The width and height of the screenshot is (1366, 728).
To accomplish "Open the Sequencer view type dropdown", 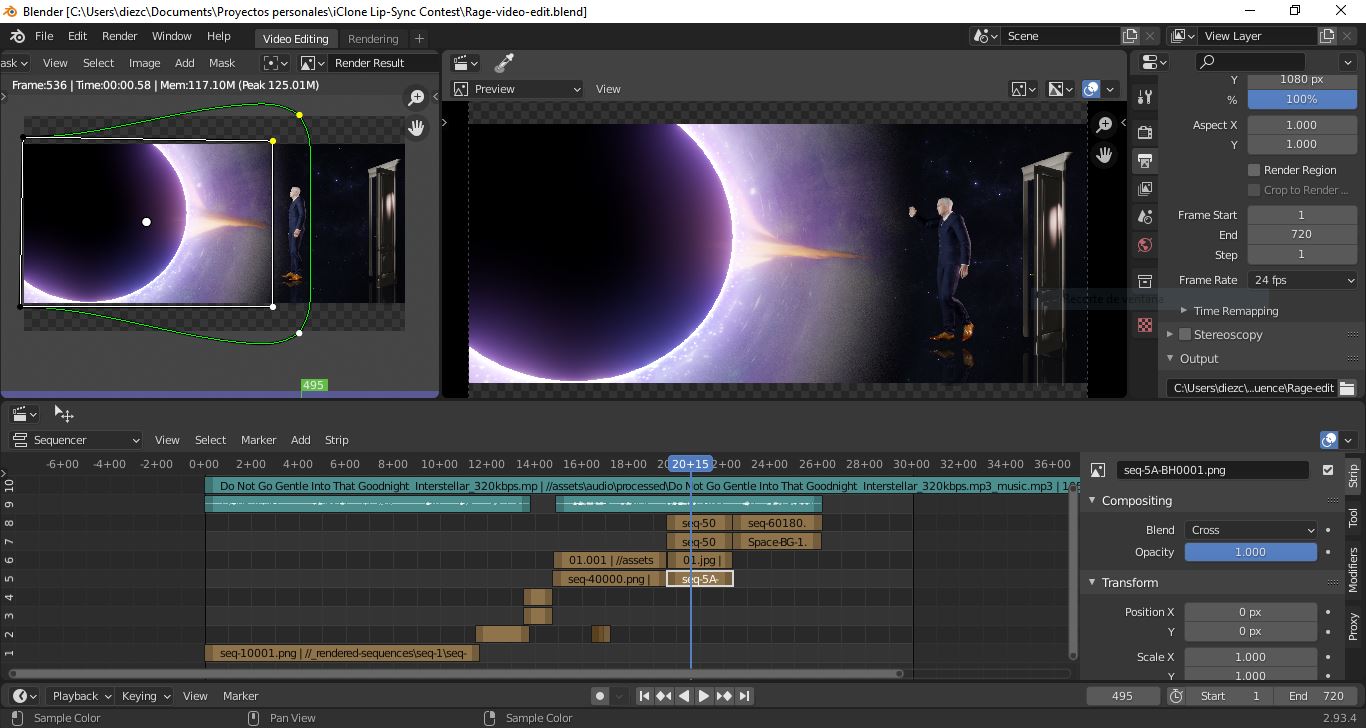I will (76, 440).
